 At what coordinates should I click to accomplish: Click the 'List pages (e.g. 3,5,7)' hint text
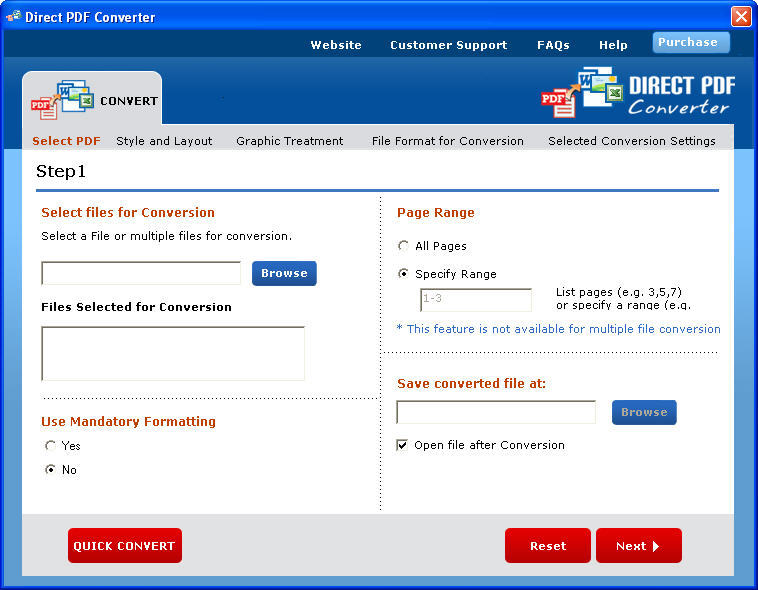619,292
